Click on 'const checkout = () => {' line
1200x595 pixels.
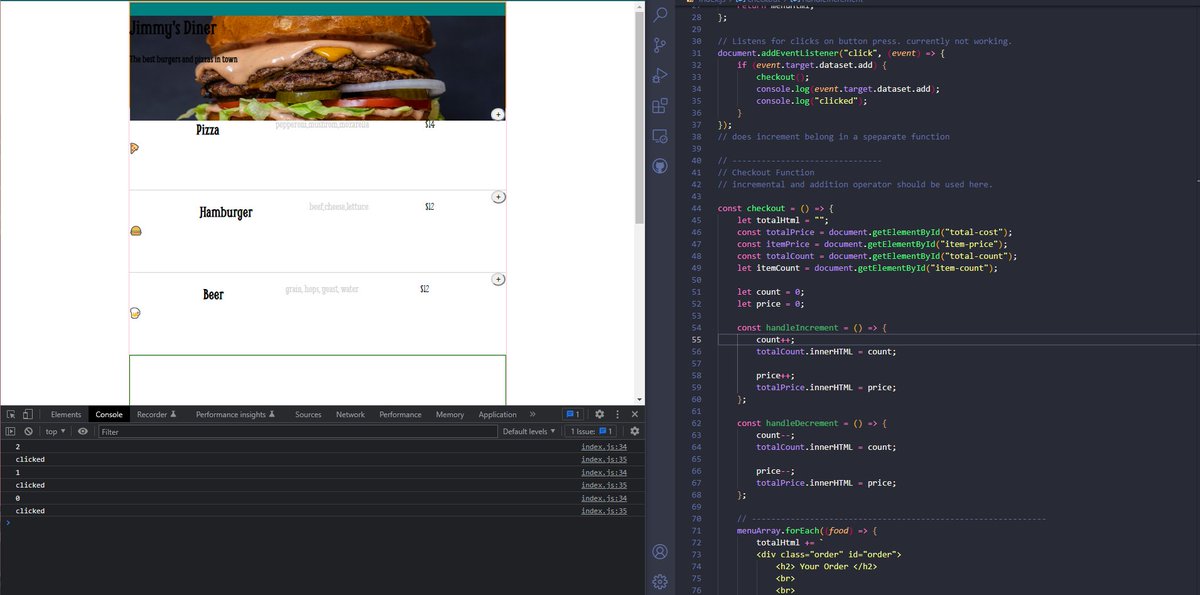(x=776, y=208)
